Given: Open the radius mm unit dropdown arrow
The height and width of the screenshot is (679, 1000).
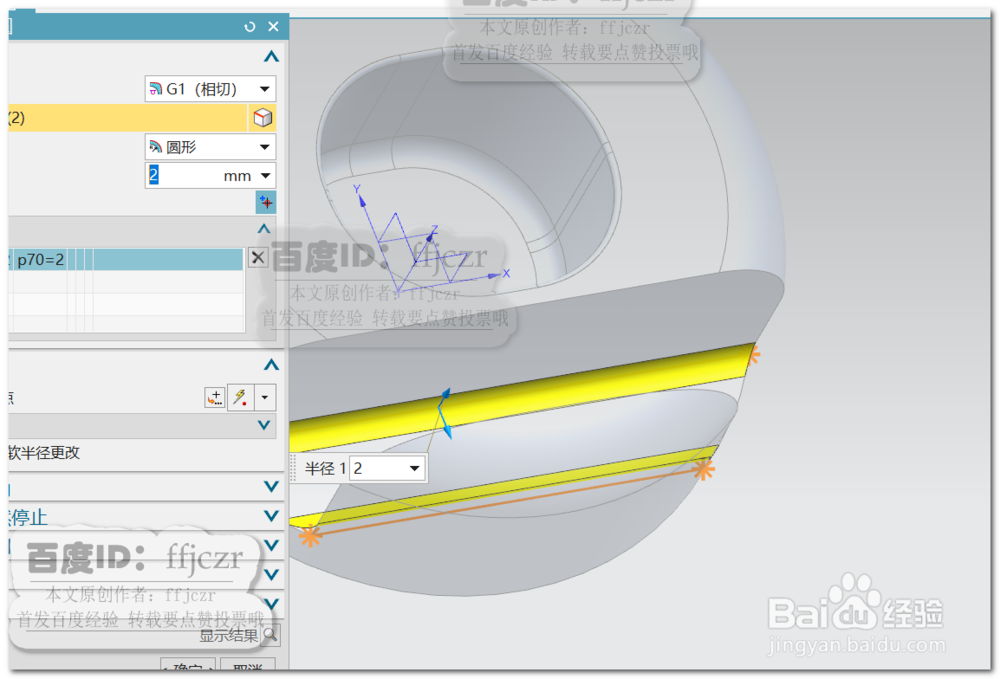Looking at the screenshot, I should point(265,175).
